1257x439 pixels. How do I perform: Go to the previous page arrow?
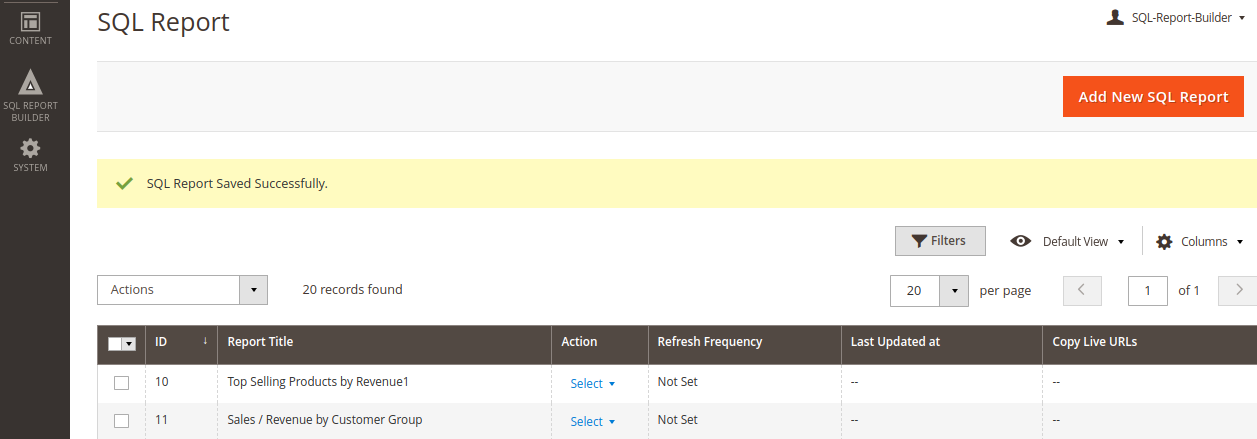click(x=1082, y=290)
